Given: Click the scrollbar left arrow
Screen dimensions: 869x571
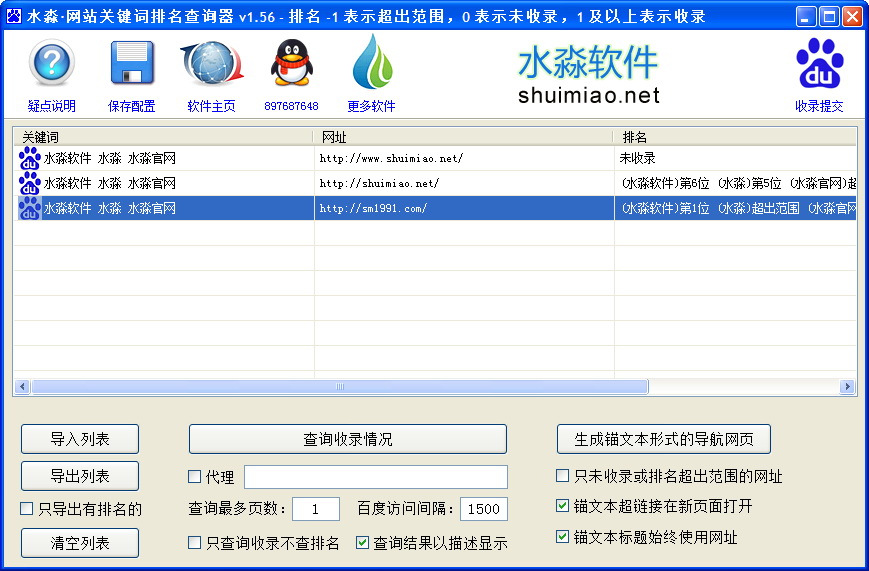Looking at the screenshot, I should tap(22, 386).
